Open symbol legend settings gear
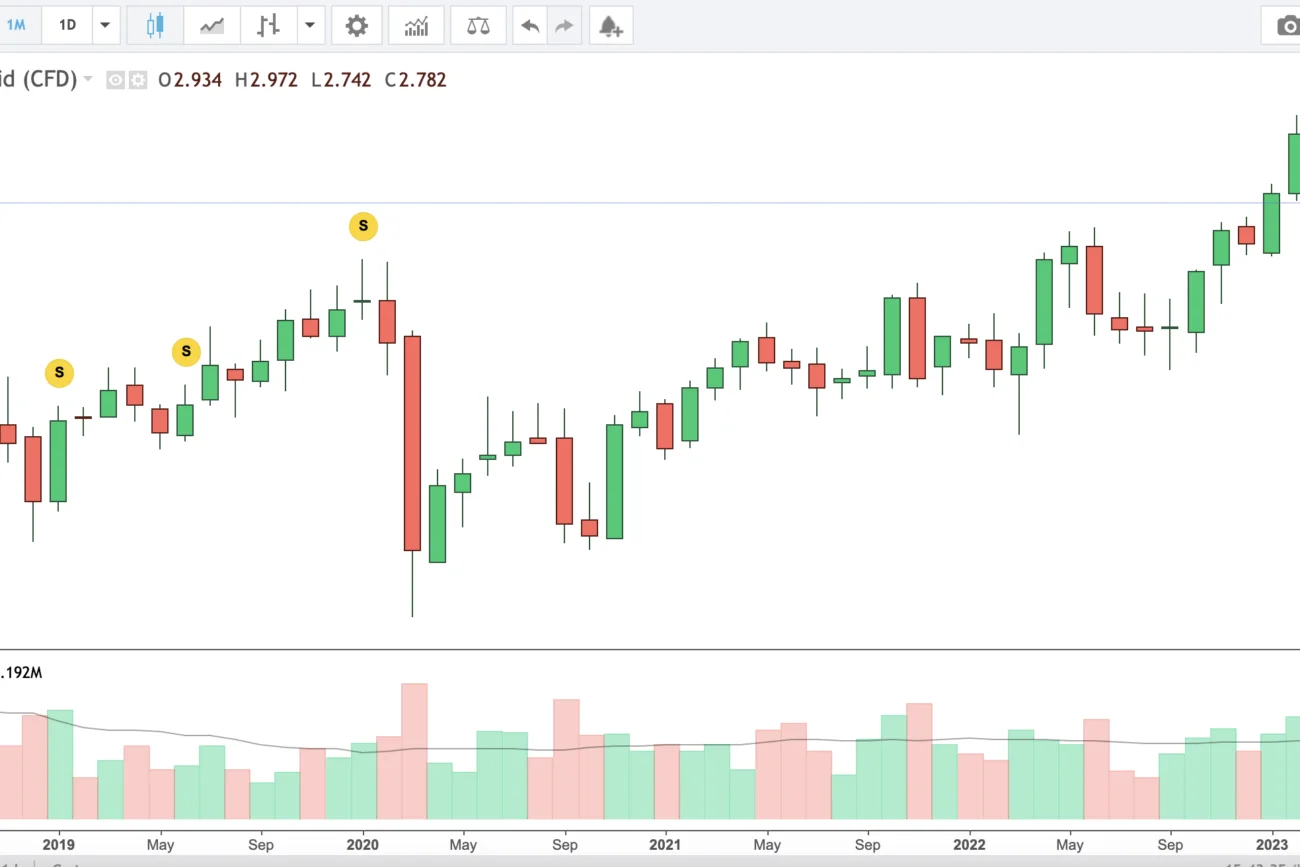 coord(137,80)
